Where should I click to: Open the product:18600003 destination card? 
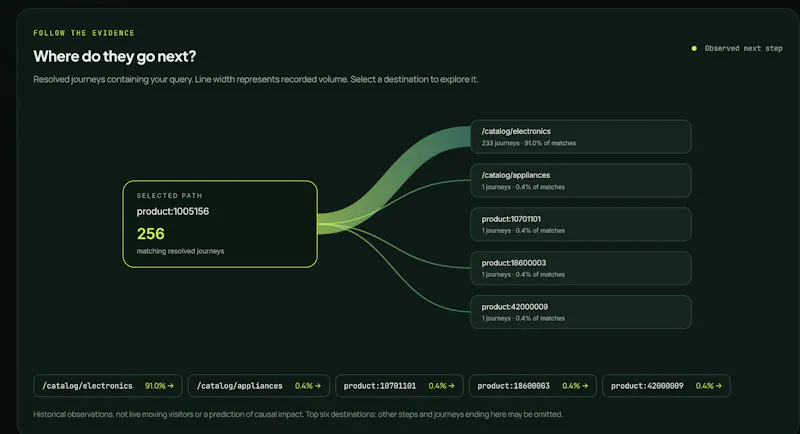pos(581,268)
